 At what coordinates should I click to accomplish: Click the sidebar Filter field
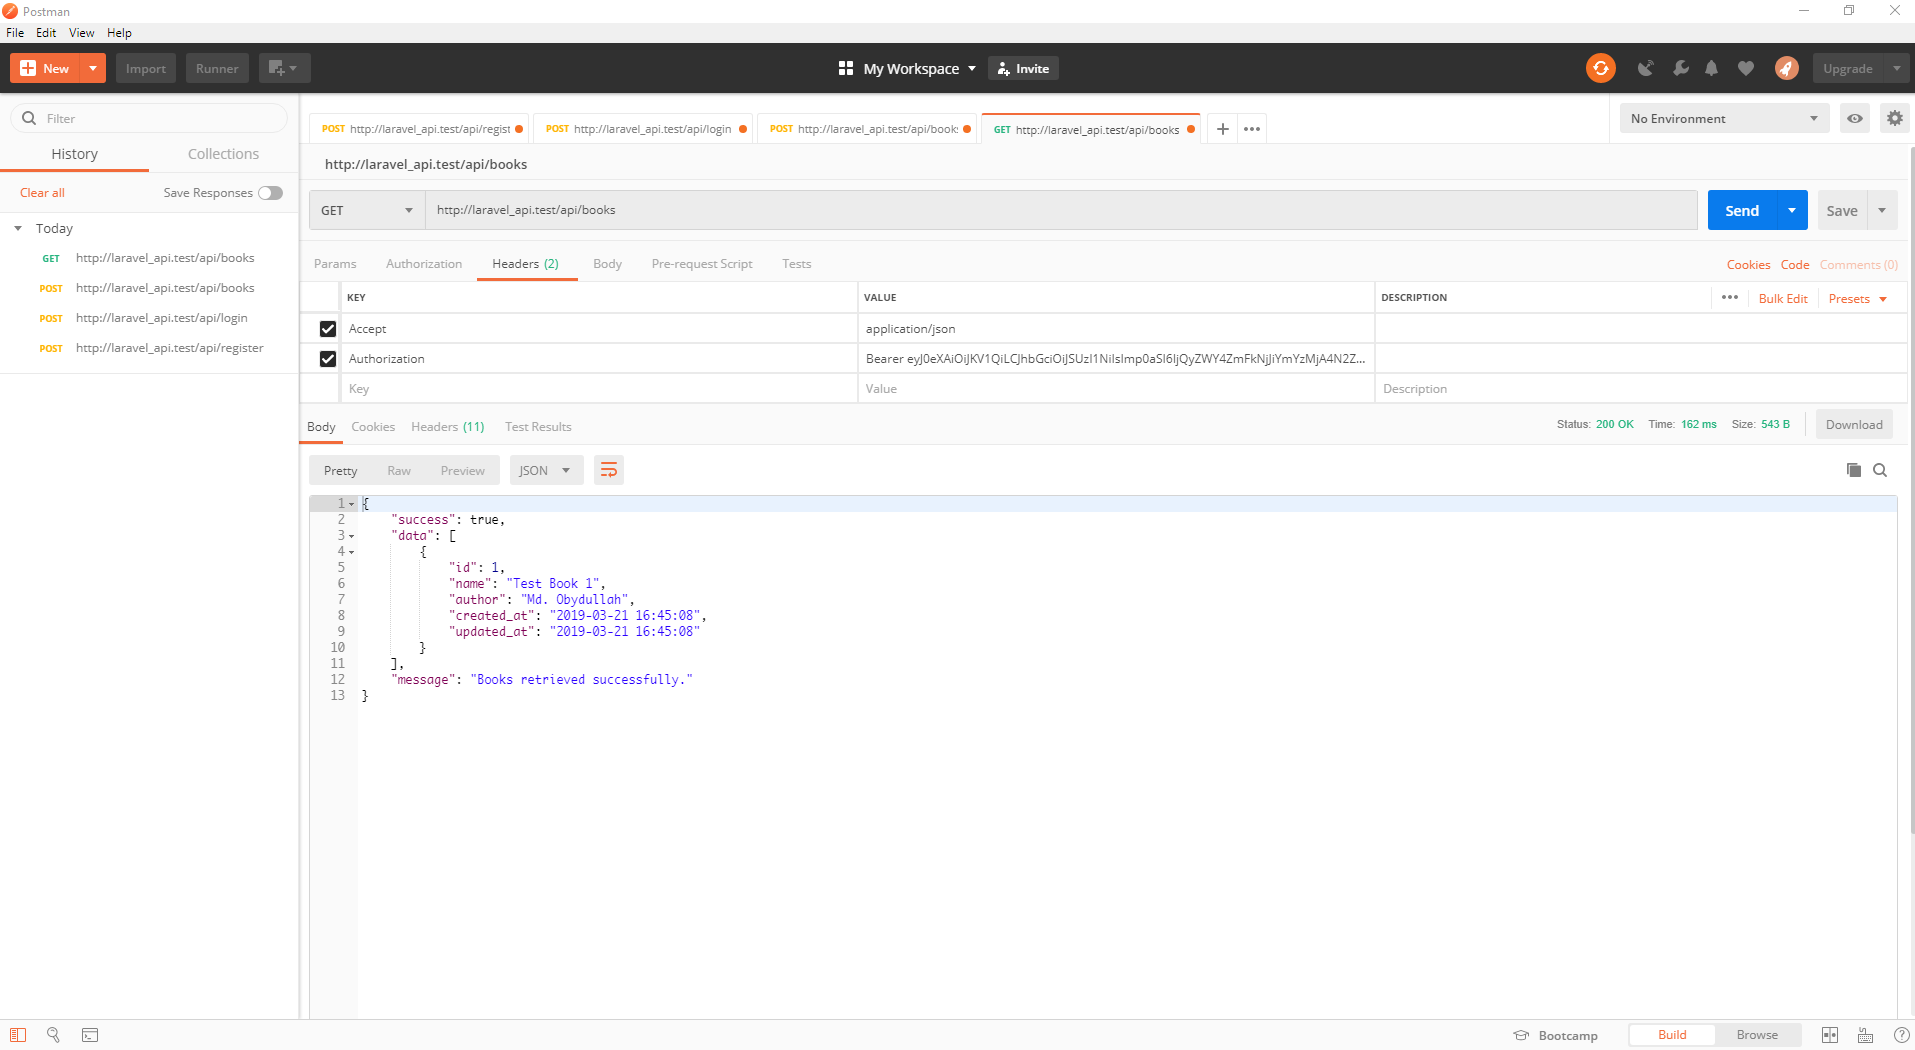click(148, 118)
